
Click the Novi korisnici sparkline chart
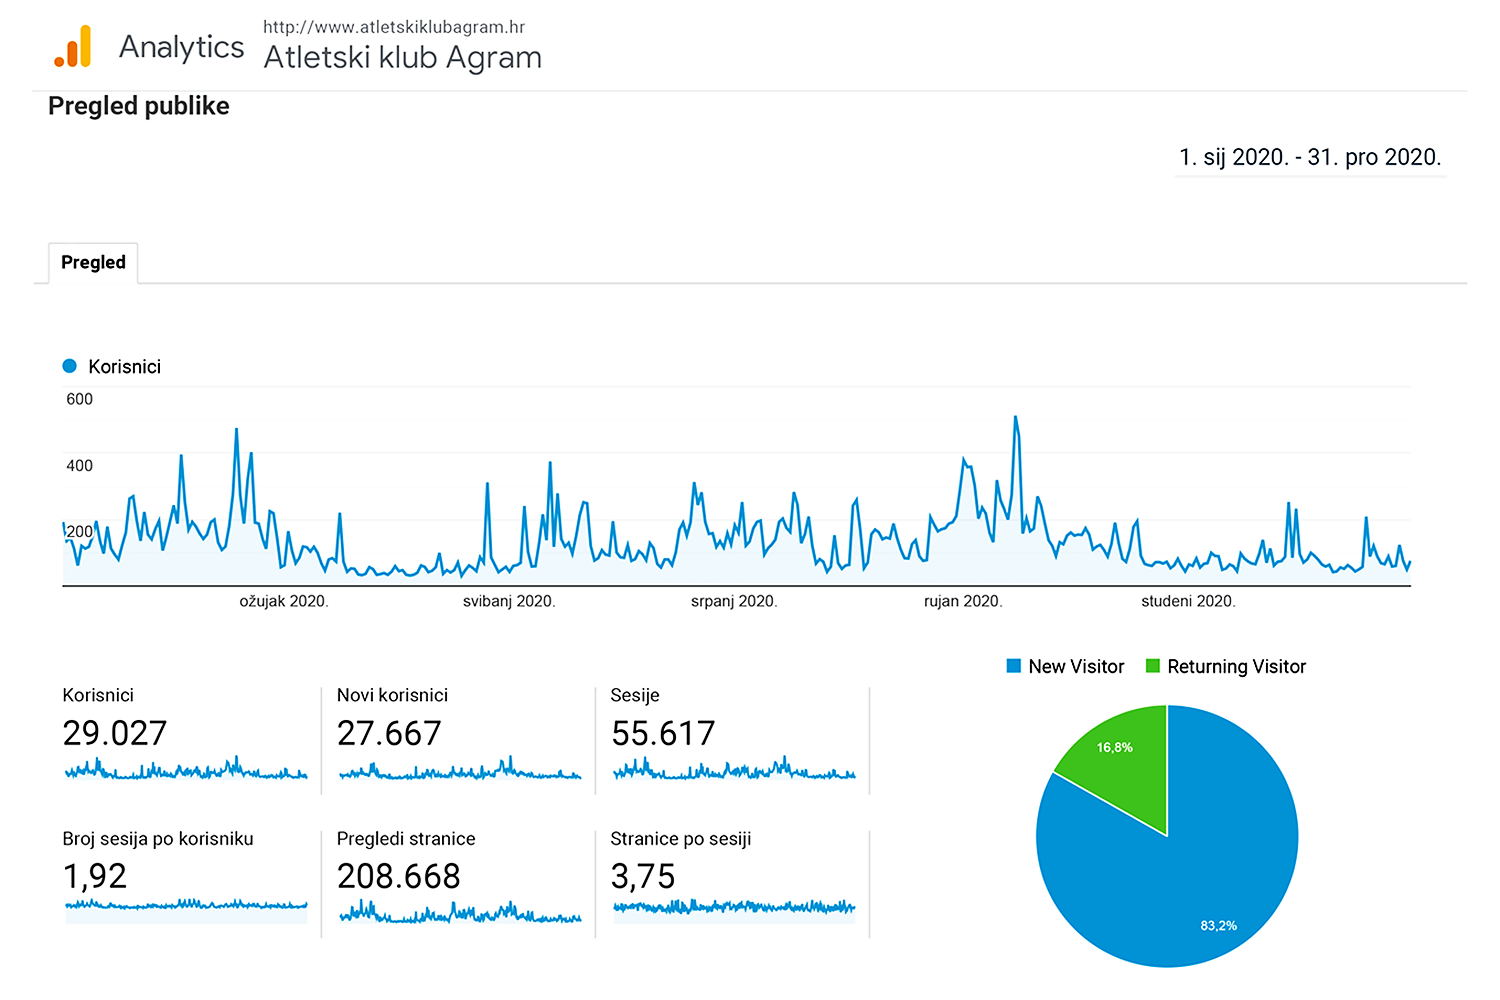(x=459, y=771)
